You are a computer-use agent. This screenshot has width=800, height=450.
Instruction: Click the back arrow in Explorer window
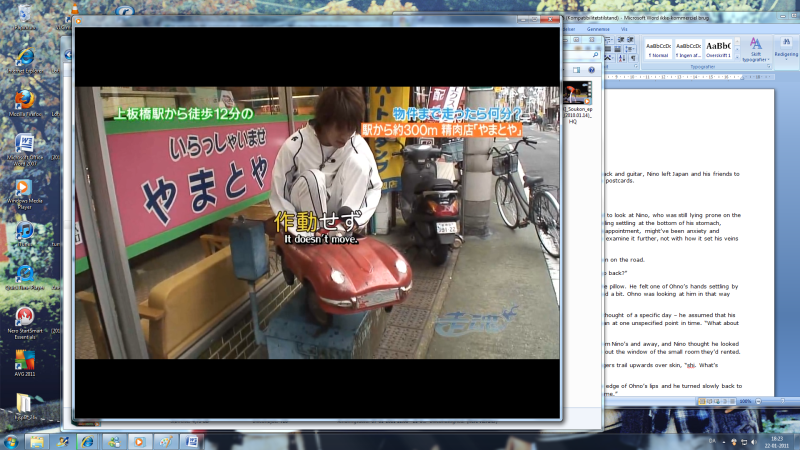68,55
